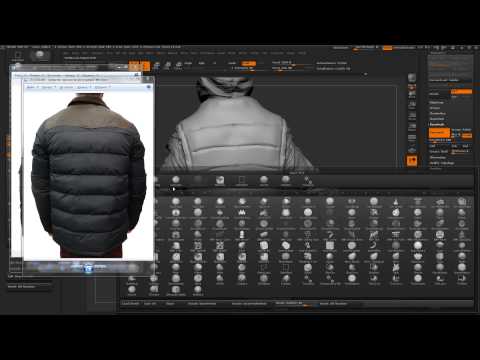The width and height of the screenshot is (480, 360).
Task: Select the spiky M-shaped brush icon in grid
Action: [x=242, y=213]
